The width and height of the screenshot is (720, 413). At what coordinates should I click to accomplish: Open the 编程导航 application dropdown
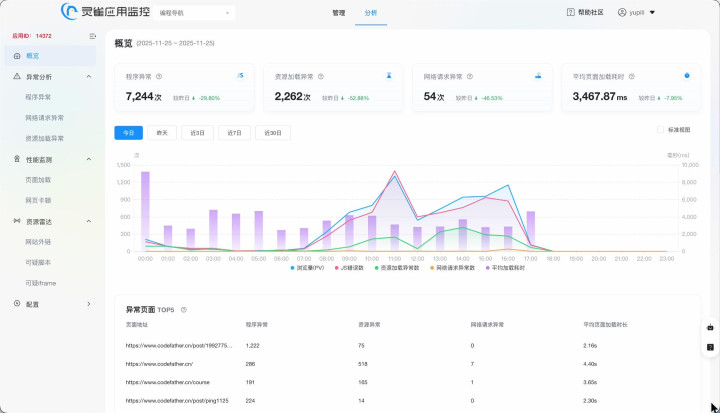coord(195,13)
